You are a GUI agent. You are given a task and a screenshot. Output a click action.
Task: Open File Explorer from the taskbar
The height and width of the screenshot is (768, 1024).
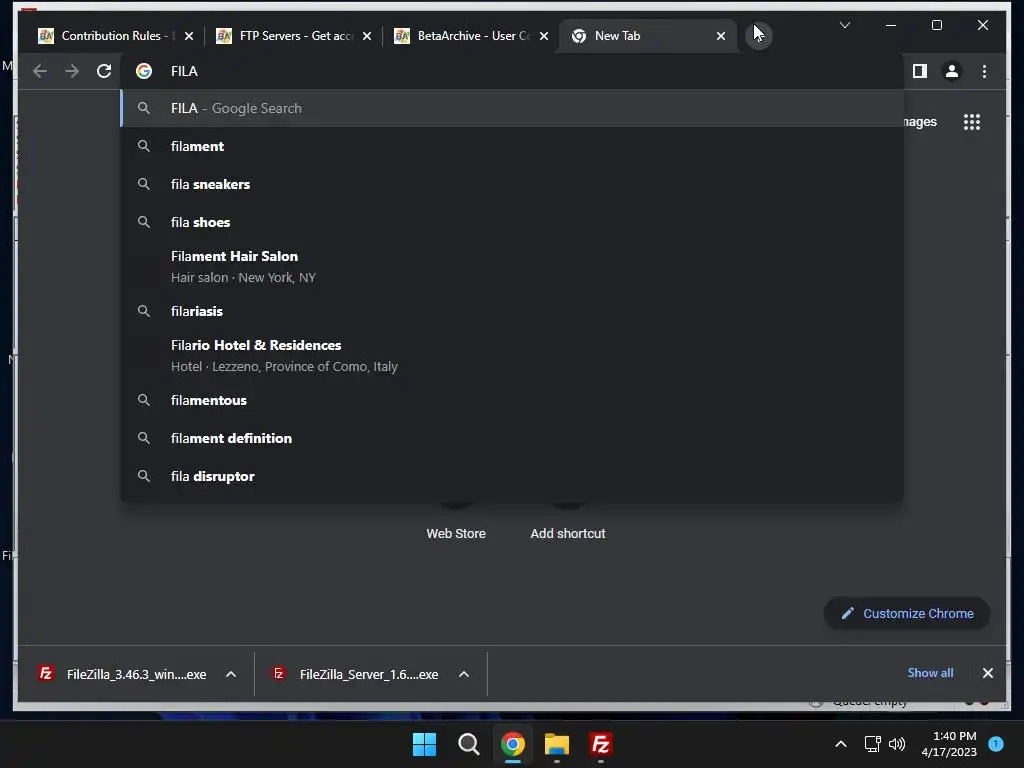click(x=556, y=744)
